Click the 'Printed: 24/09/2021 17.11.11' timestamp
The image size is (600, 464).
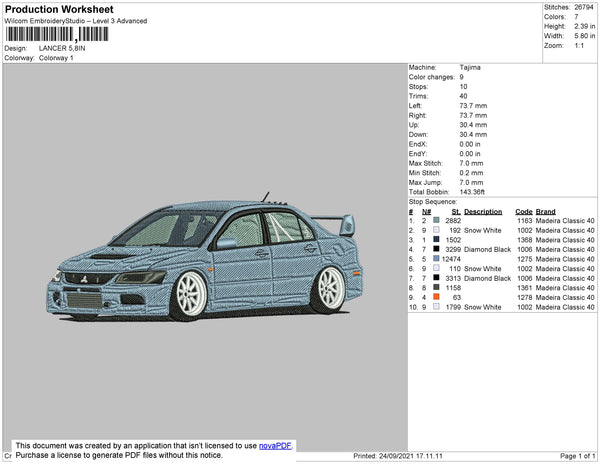click(x=398, y=456)
